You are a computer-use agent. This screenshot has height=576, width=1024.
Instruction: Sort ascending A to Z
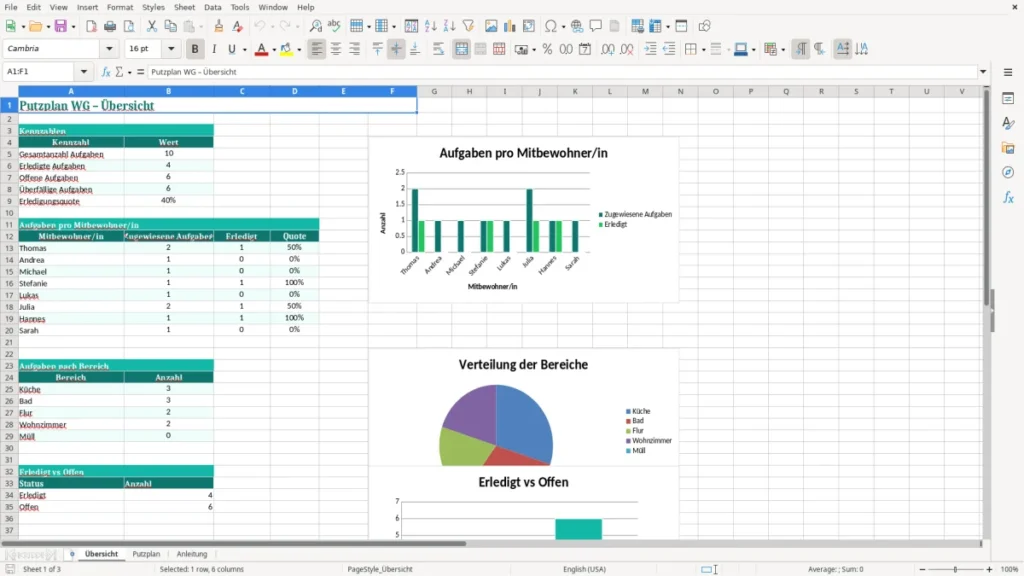(430, 26)
